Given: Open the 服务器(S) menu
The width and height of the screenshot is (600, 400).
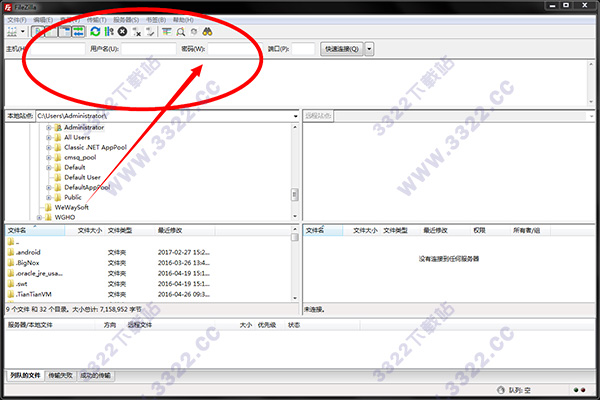Looking at the screenshot, I should pyautogui.click(x=126, y=20).
